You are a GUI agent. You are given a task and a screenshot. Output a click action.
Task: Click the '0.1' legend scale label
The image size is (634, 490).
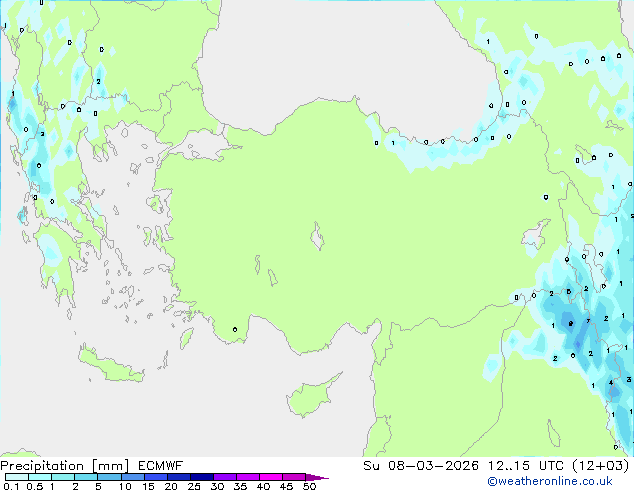[11, 486]
